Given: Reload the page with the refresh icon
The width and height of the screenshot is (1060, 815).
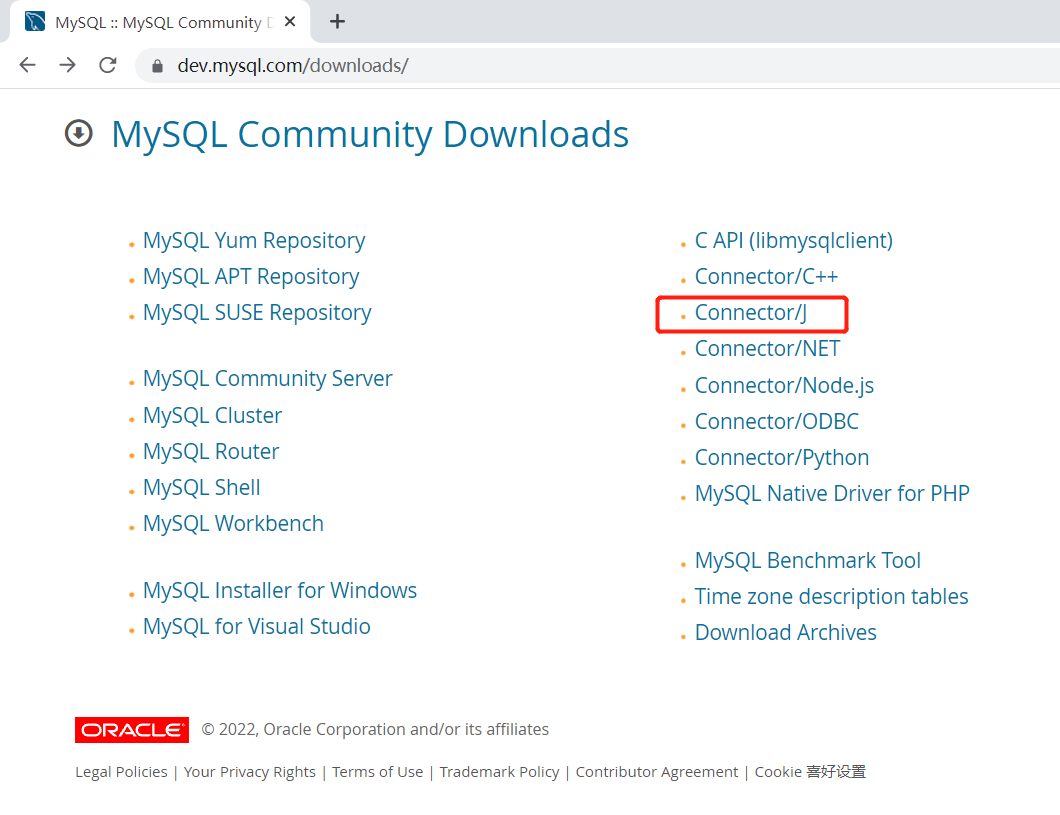Looking at the screenshot, I should pos(108,65).
